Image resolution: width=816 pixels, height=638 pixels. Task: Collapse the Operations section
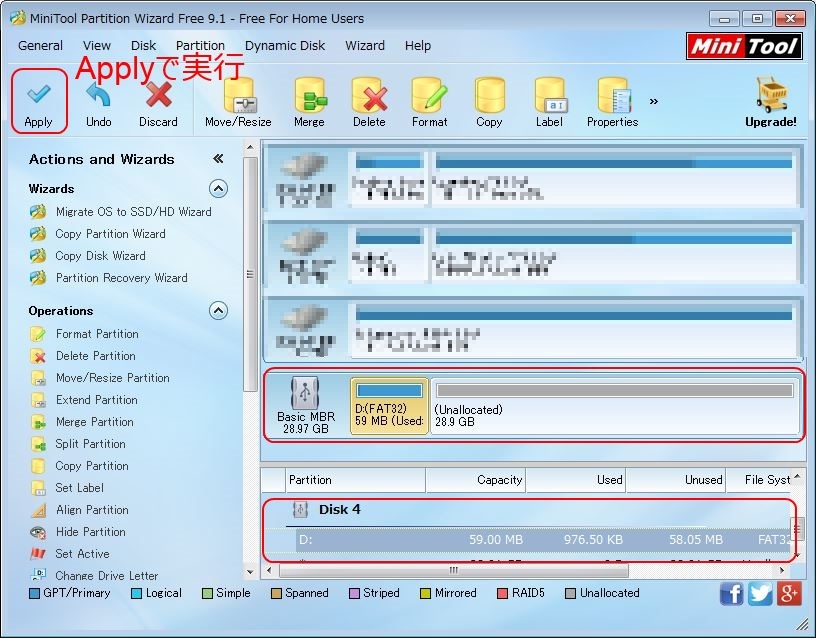[219, 311]
